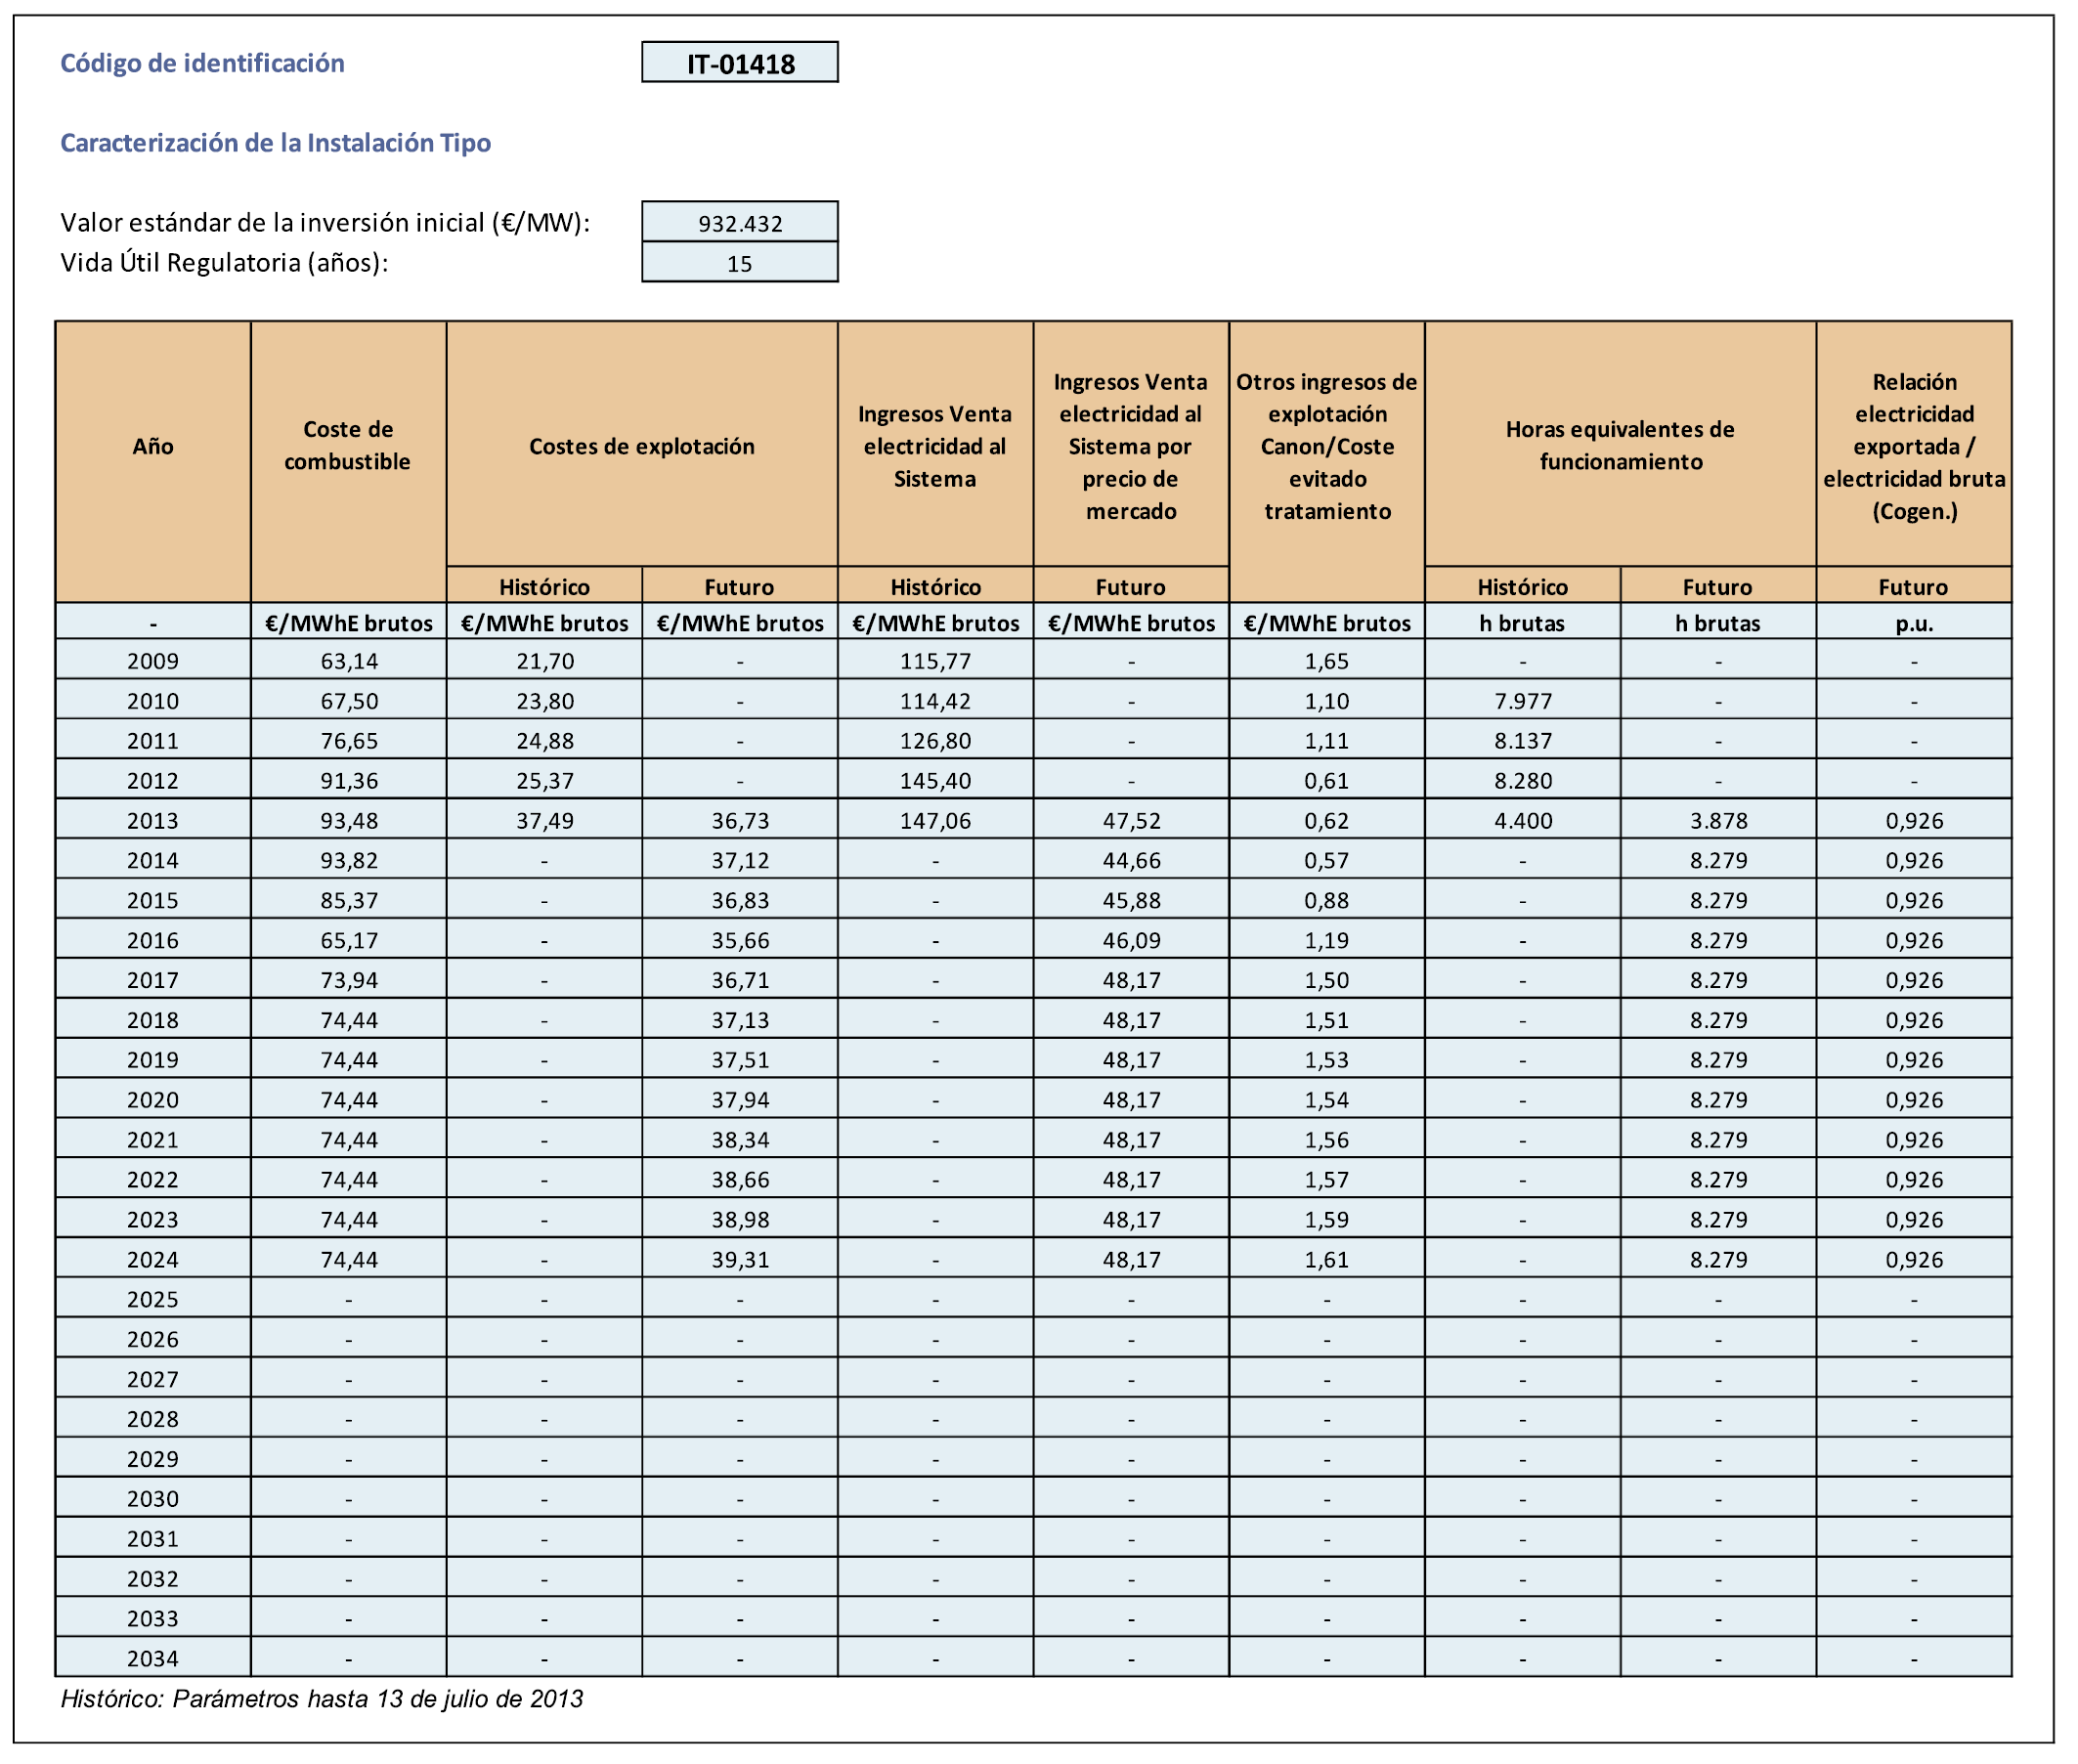Select income value 114,42
Viewport: 2078px width, 1764px height.
click(935, 701)
